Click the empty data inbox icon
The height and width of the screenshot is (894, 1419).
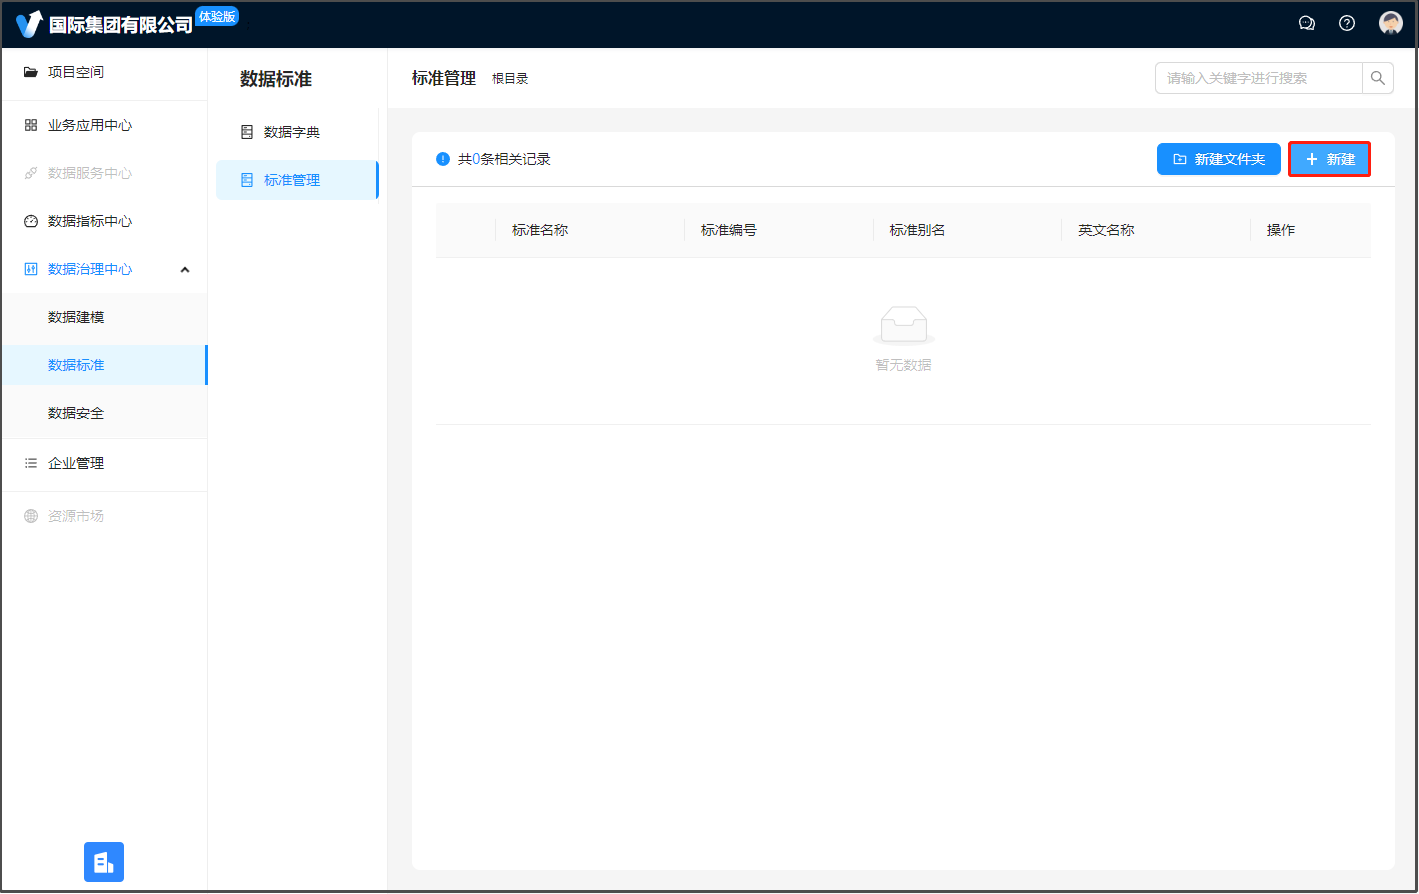tap(903, 325)
